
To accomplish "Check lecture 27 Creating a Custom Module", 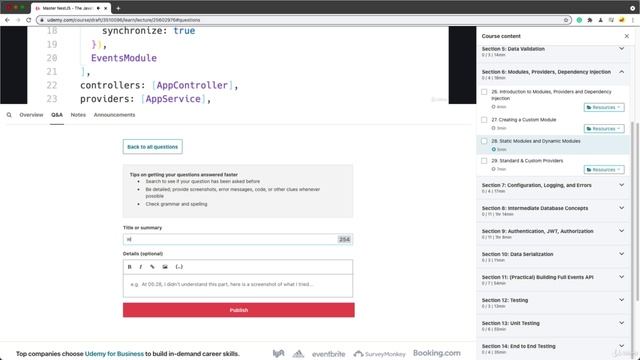I will point(484,120).
